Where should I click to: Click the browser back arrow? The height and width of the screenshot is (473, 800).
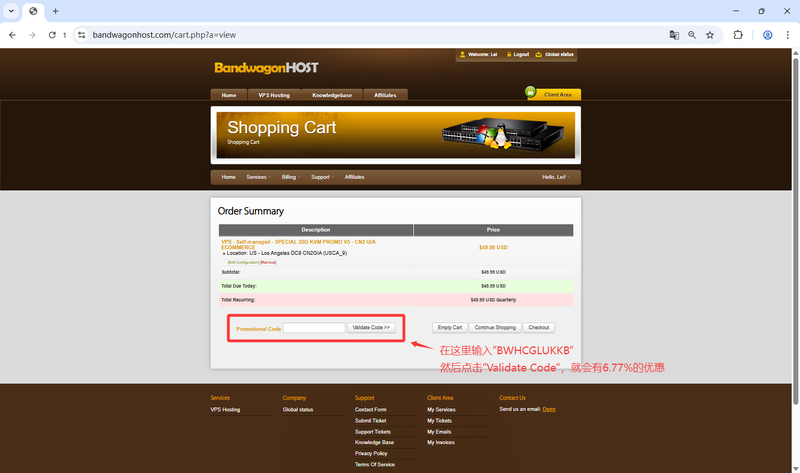coord(12,34)
